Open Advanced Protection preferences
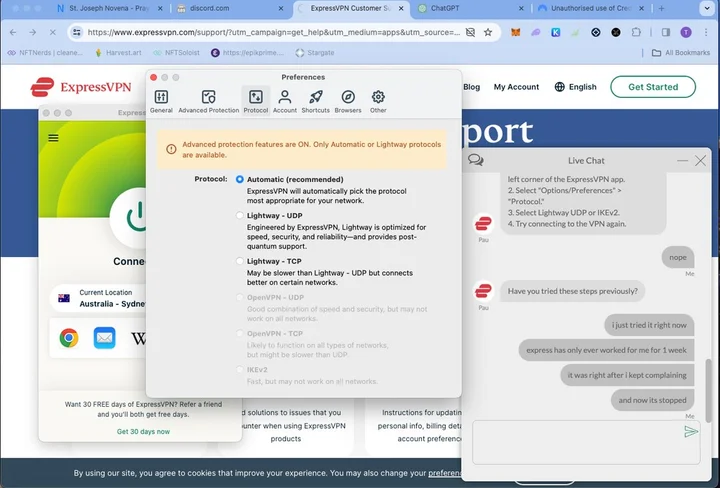The width and height of the screenshot is (720, 488). (x=208, y=100)
